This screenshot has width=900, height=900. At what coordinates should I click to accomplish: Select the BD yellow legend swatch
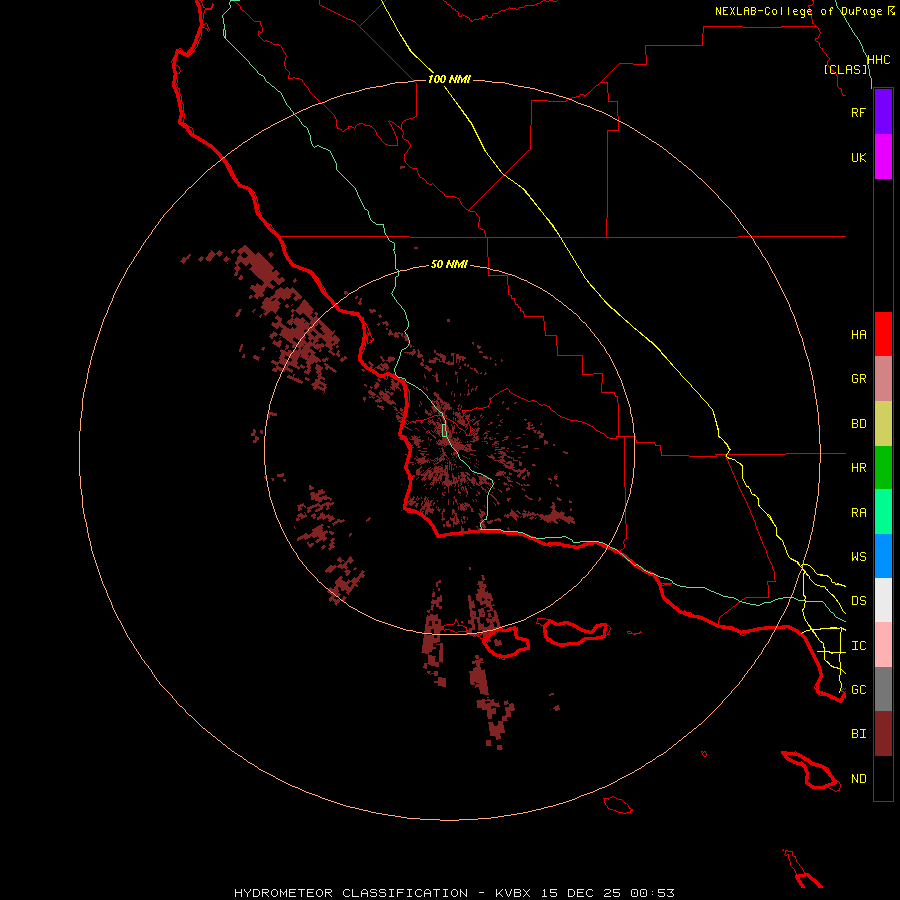(883, 424)
